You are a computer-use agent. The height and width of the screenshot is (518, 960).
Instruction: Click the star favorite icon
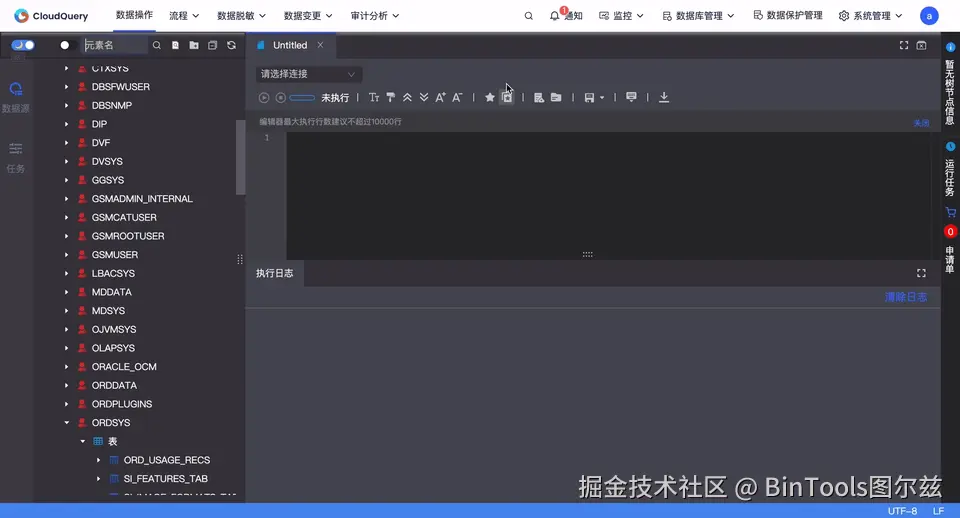(490, 97)
